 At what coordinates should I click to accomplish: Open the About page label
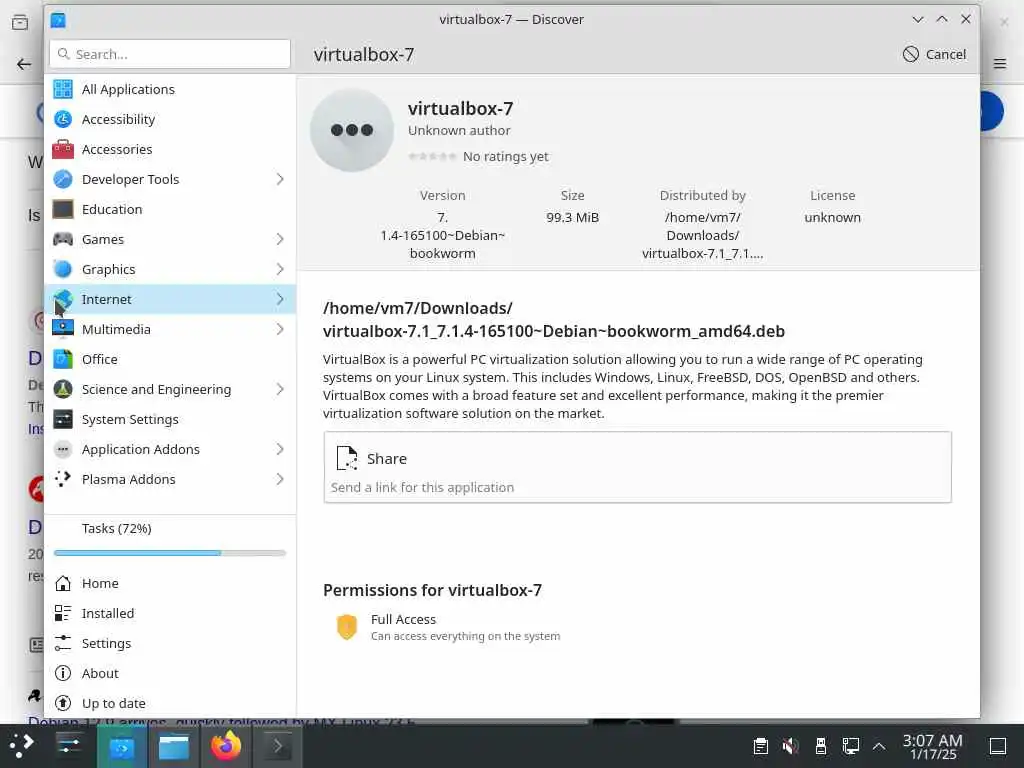click(100, 673)
